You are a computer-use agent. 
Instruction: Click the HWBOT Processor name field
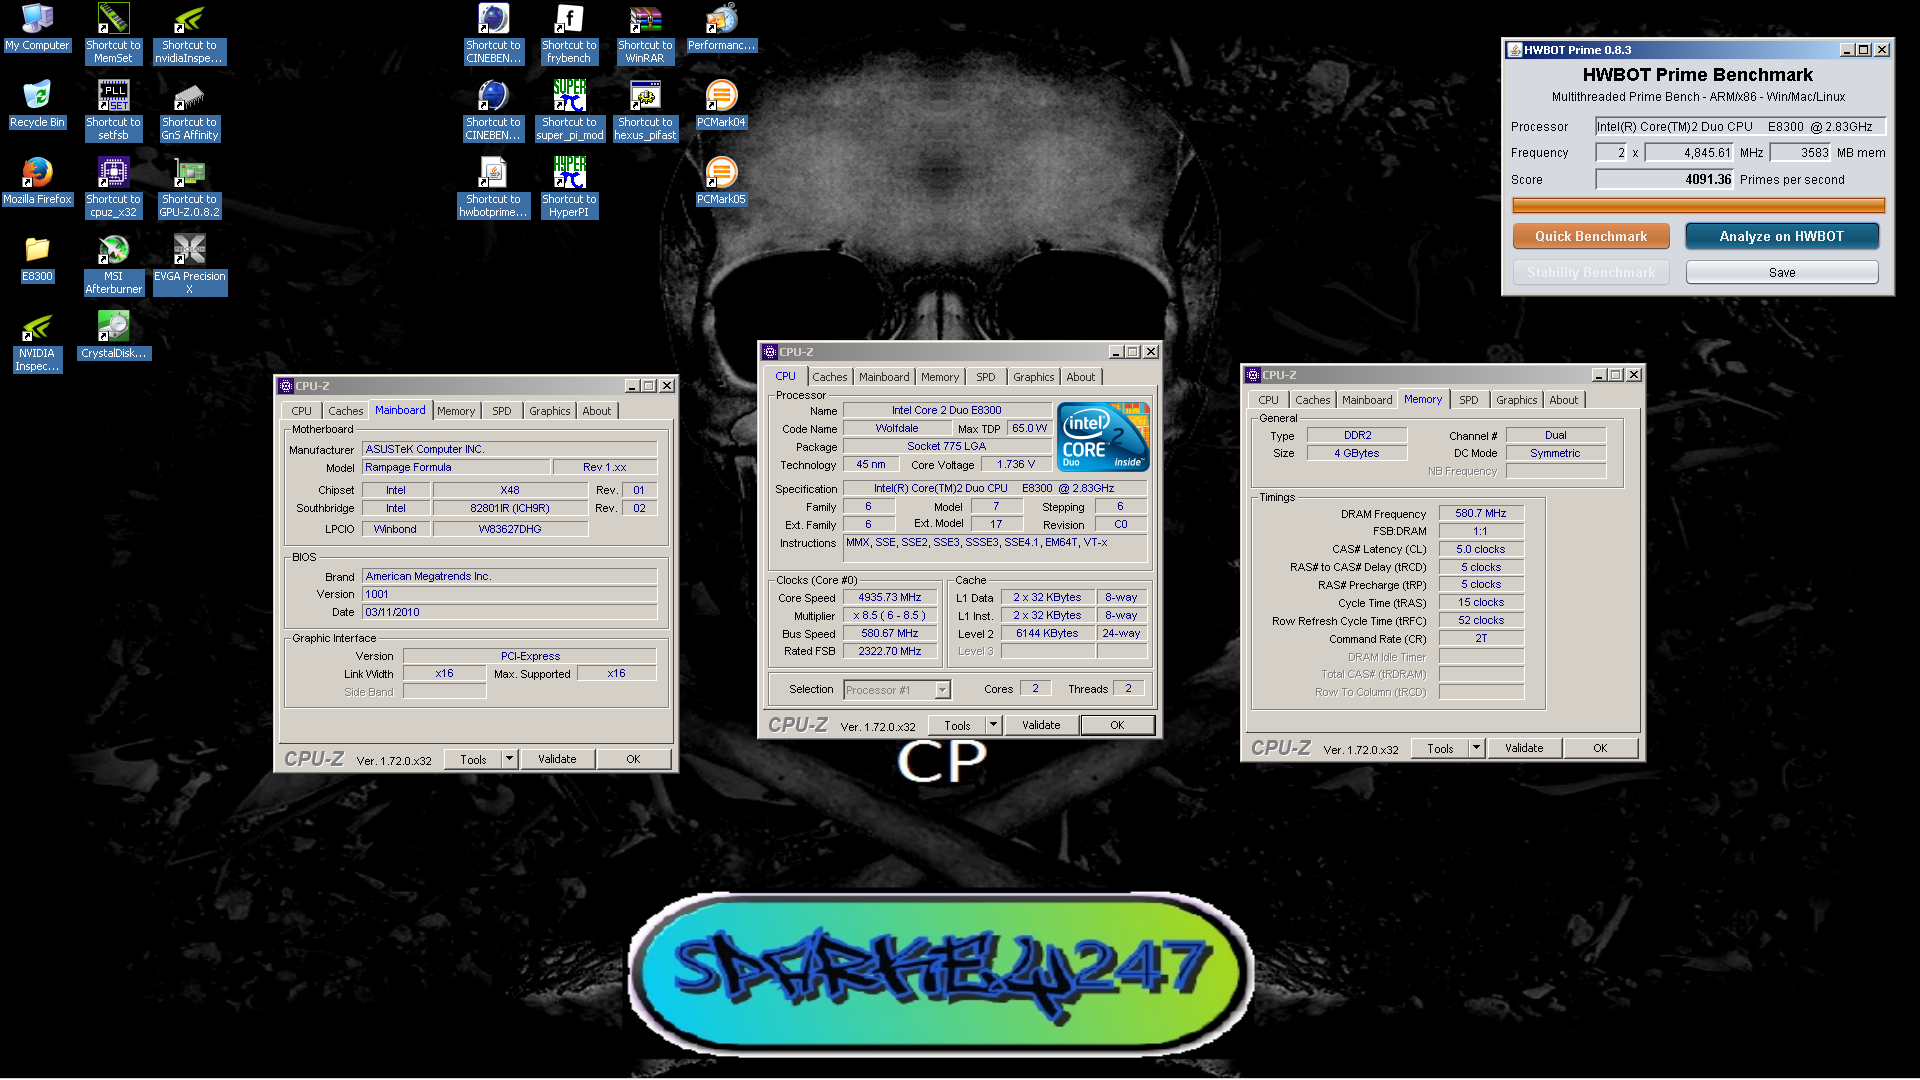pos(1740,127)
